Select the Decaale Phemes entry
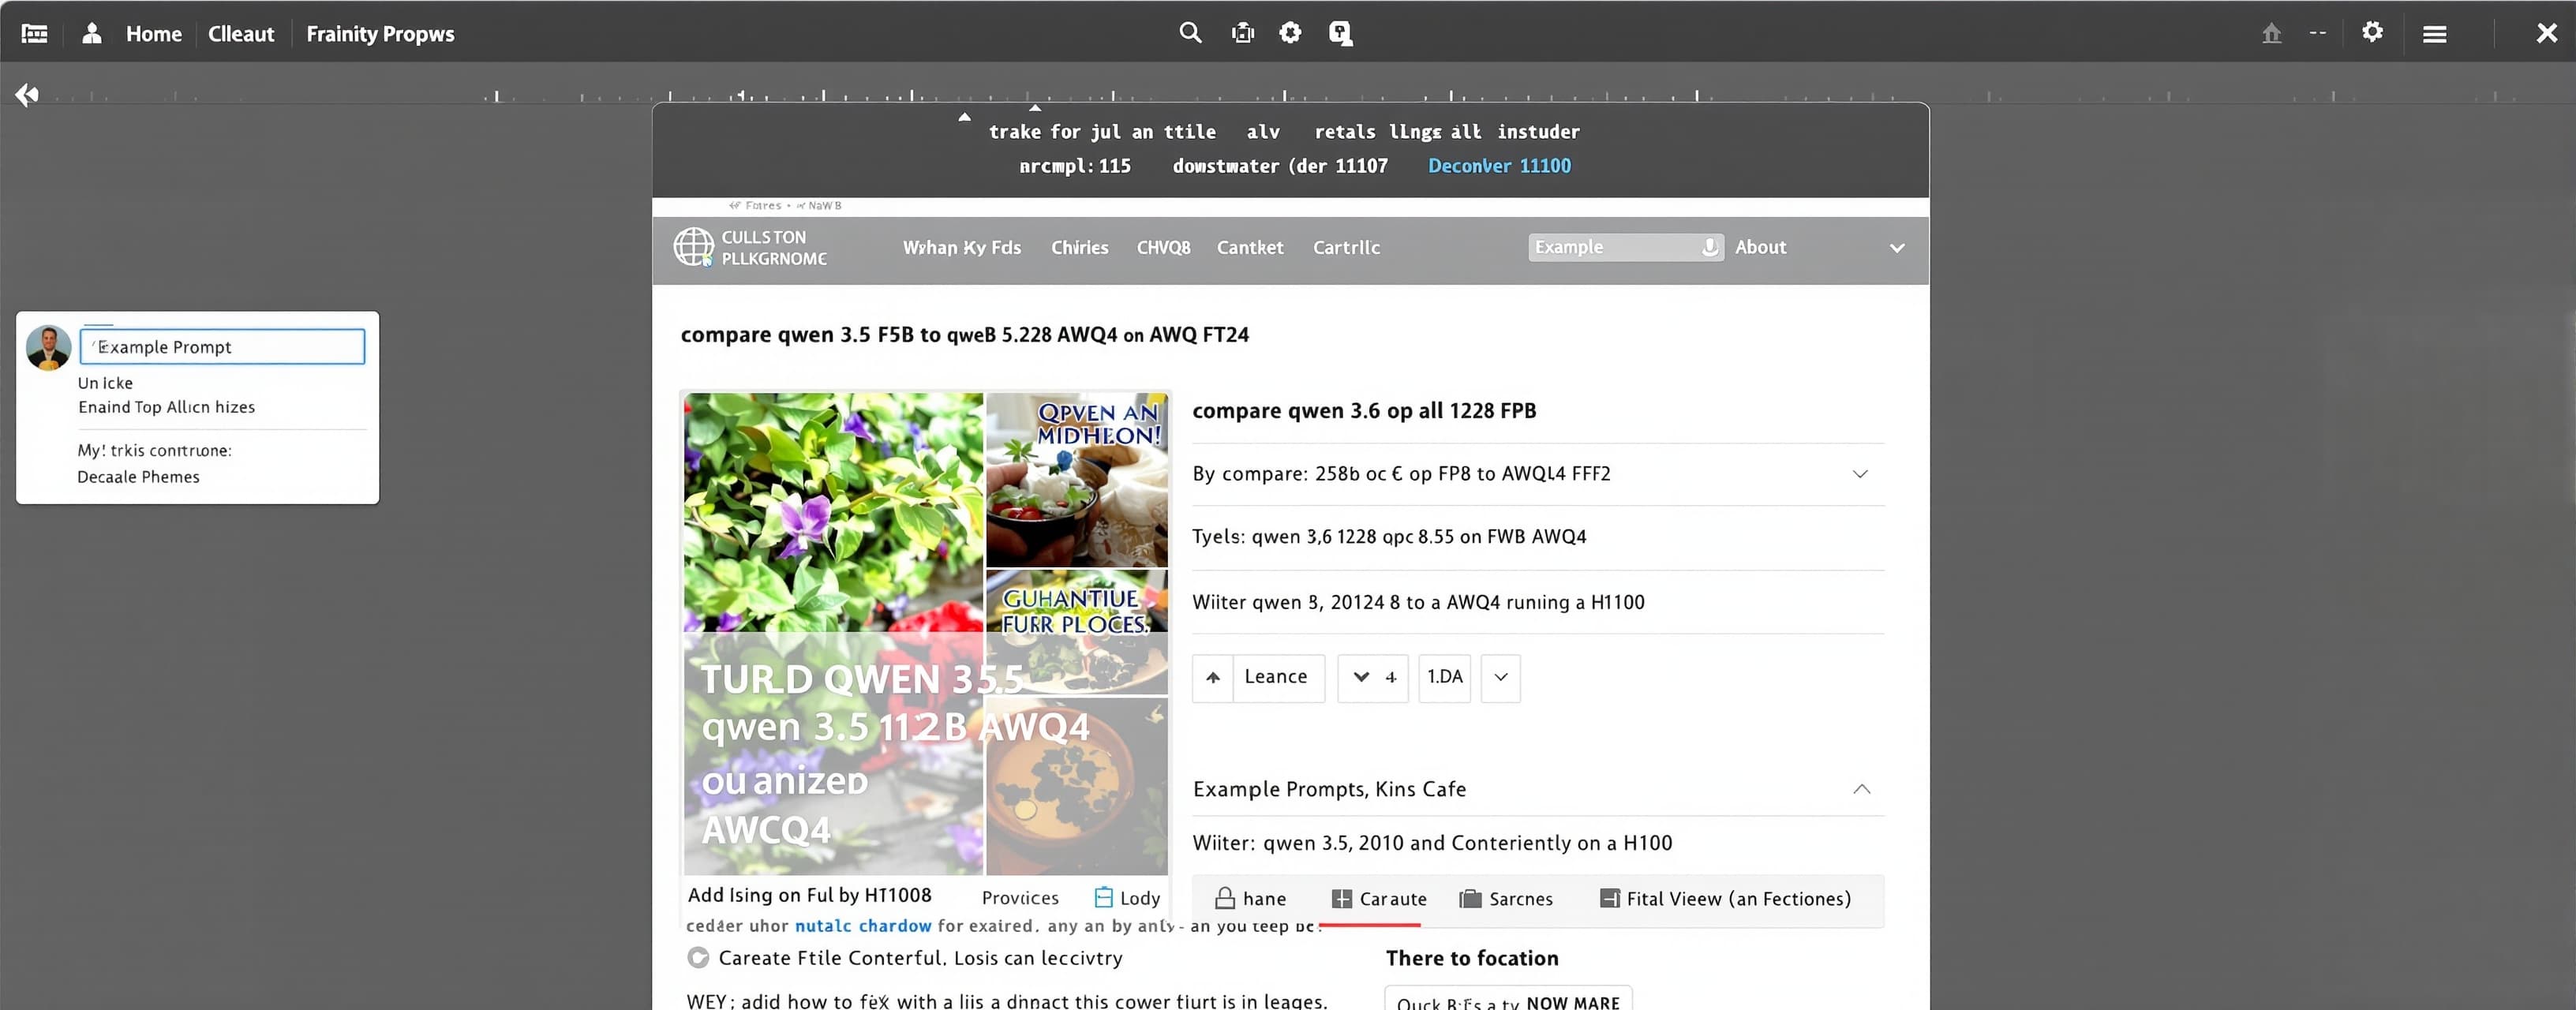The width and height of the screenshot is (2576, 1010). (x=138, y=477)
